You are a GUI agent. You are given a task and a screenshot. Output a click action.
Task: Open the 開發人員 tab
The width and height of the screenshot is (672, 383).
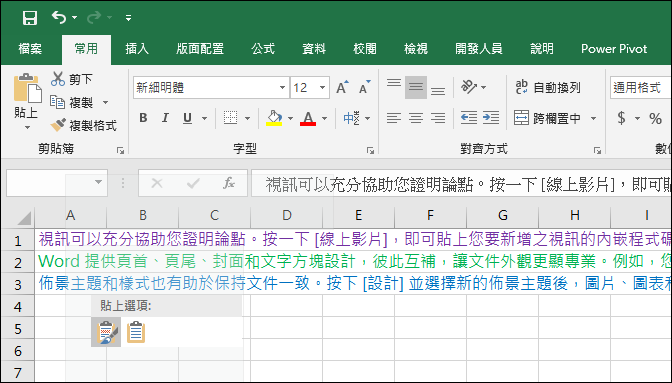(478, 49)
